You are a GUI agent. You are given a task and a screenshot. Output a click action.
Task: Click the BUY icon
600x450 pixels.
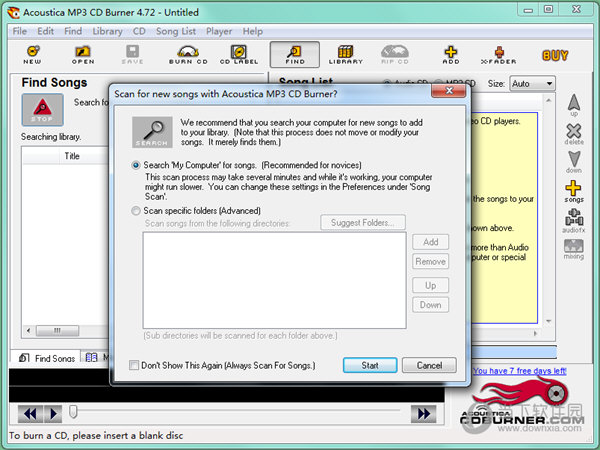pos(555,55)
